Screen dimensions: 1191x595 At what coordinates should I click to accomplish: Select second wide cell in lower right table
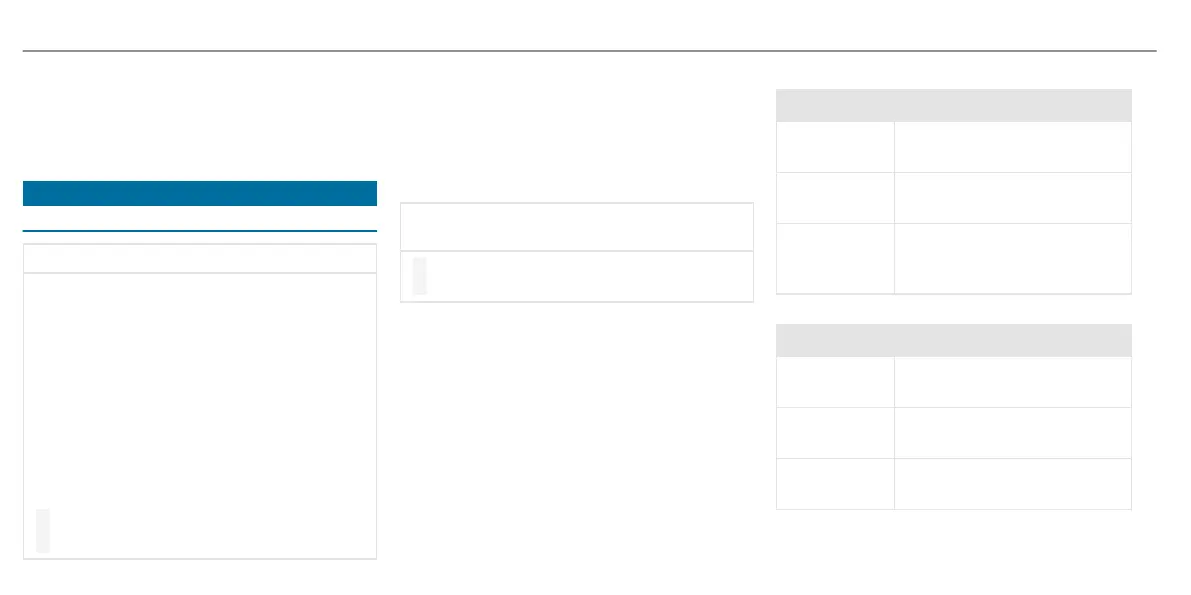tap(1013, 432)
